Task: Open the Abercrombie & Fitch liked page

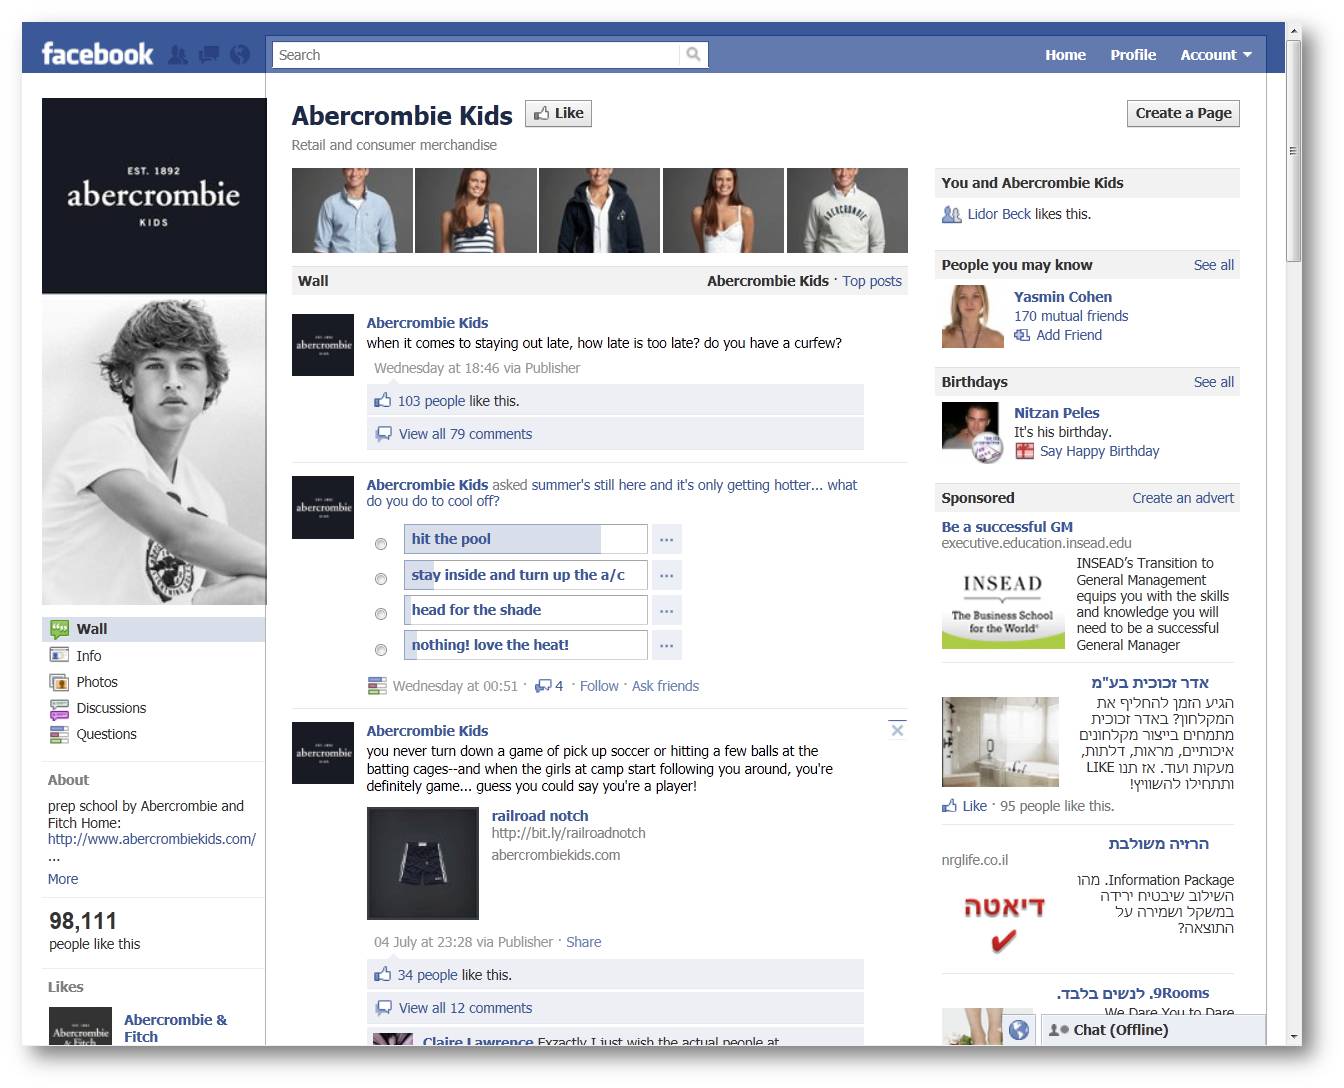Action: pyautogui.click(x=175, y=1028)
